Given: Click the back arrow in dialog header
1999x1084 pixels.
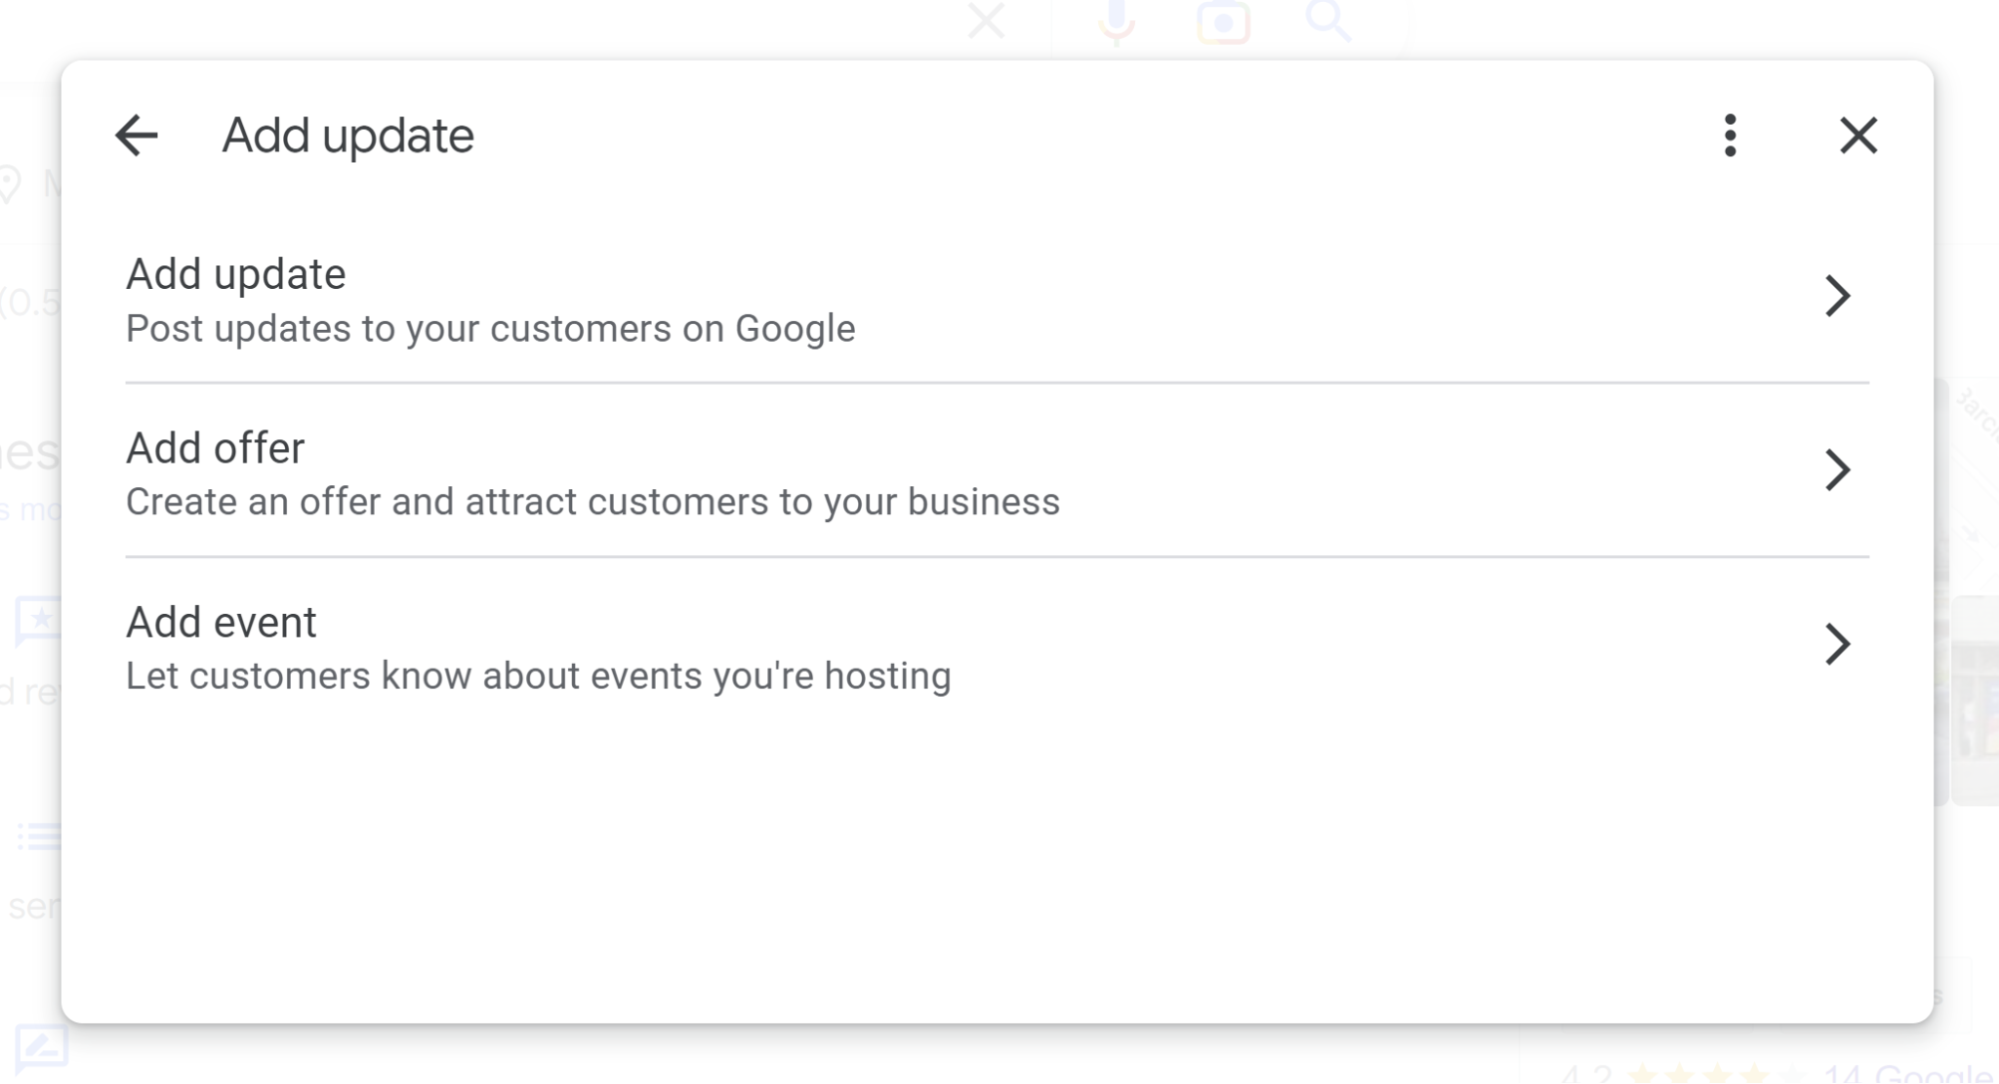Looking at the screenshot, I should click(137, 135).
